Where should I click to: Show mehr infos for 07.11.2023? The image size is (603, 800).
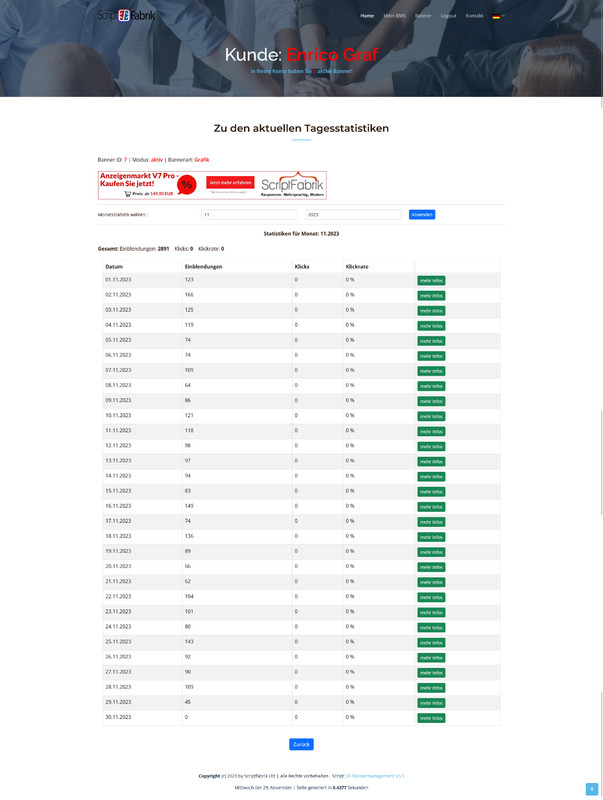tap(431, 371)
